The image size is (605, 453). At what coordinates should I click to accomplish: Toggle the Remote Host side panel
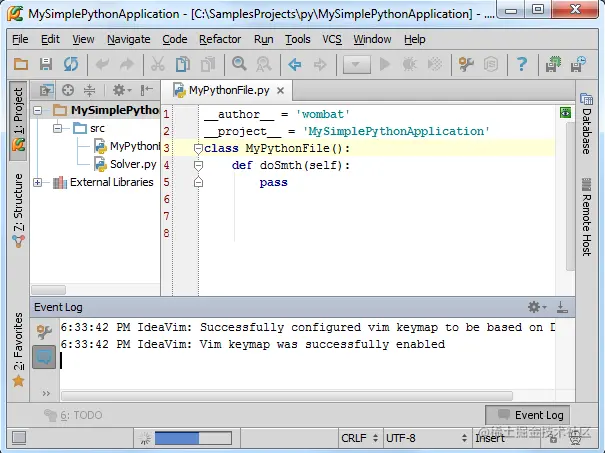[x=586, y=217]
